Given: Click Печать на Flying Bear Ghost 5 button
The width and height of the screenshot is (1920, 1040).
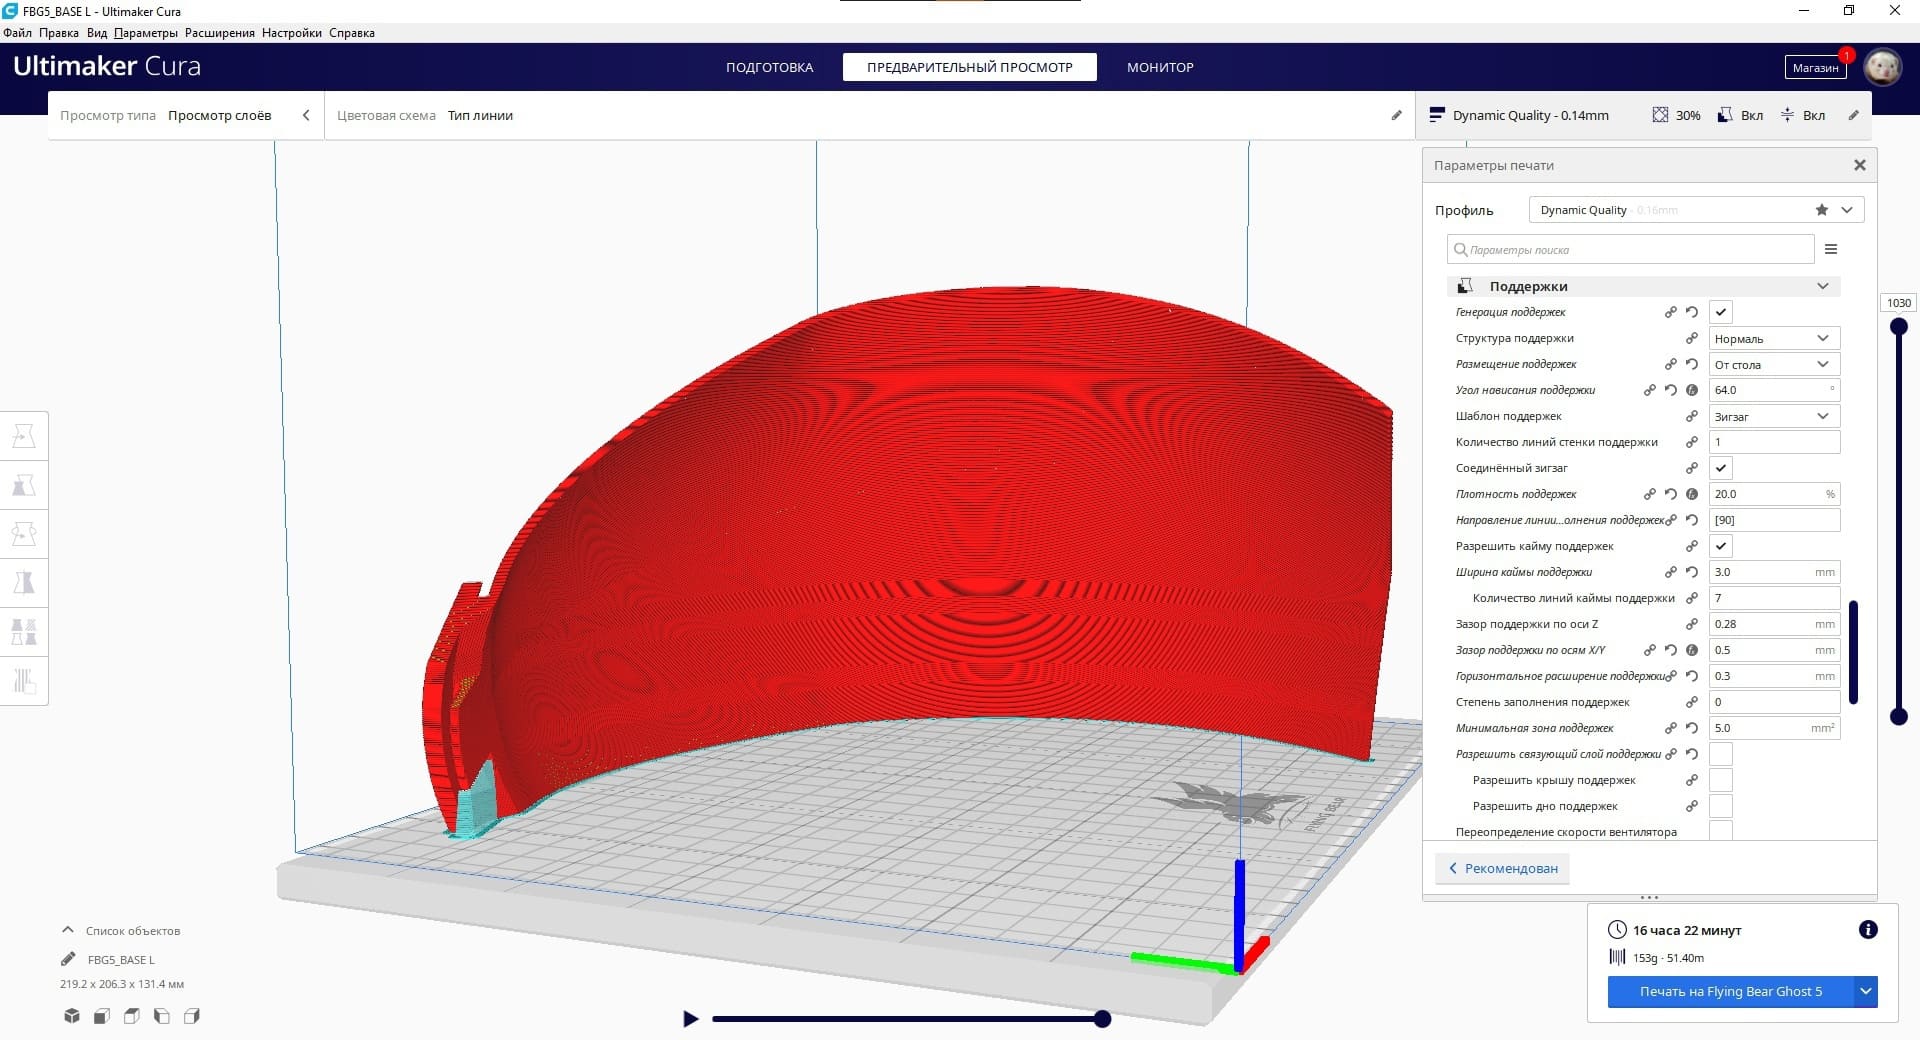Looking at the screenshot, I should (1731, 991).
